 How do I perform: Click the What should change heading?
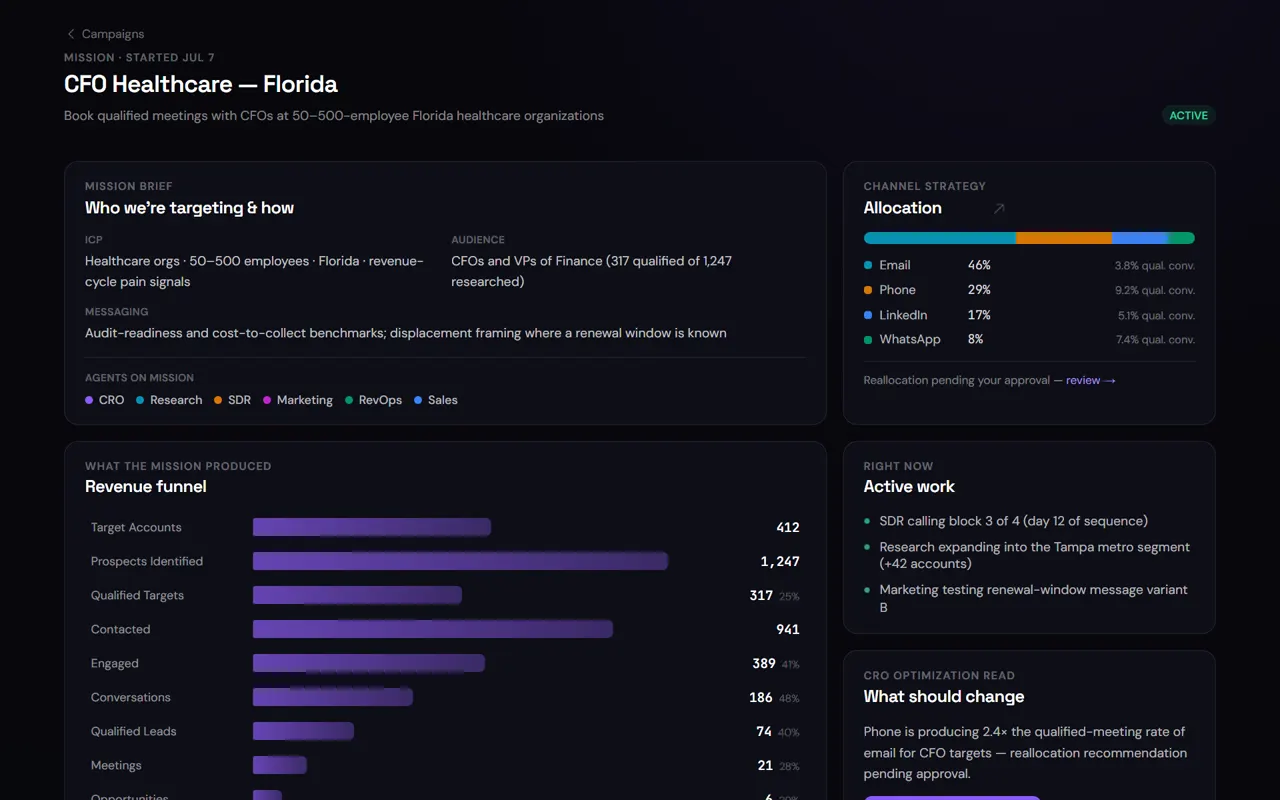click(x=944, y=697)
